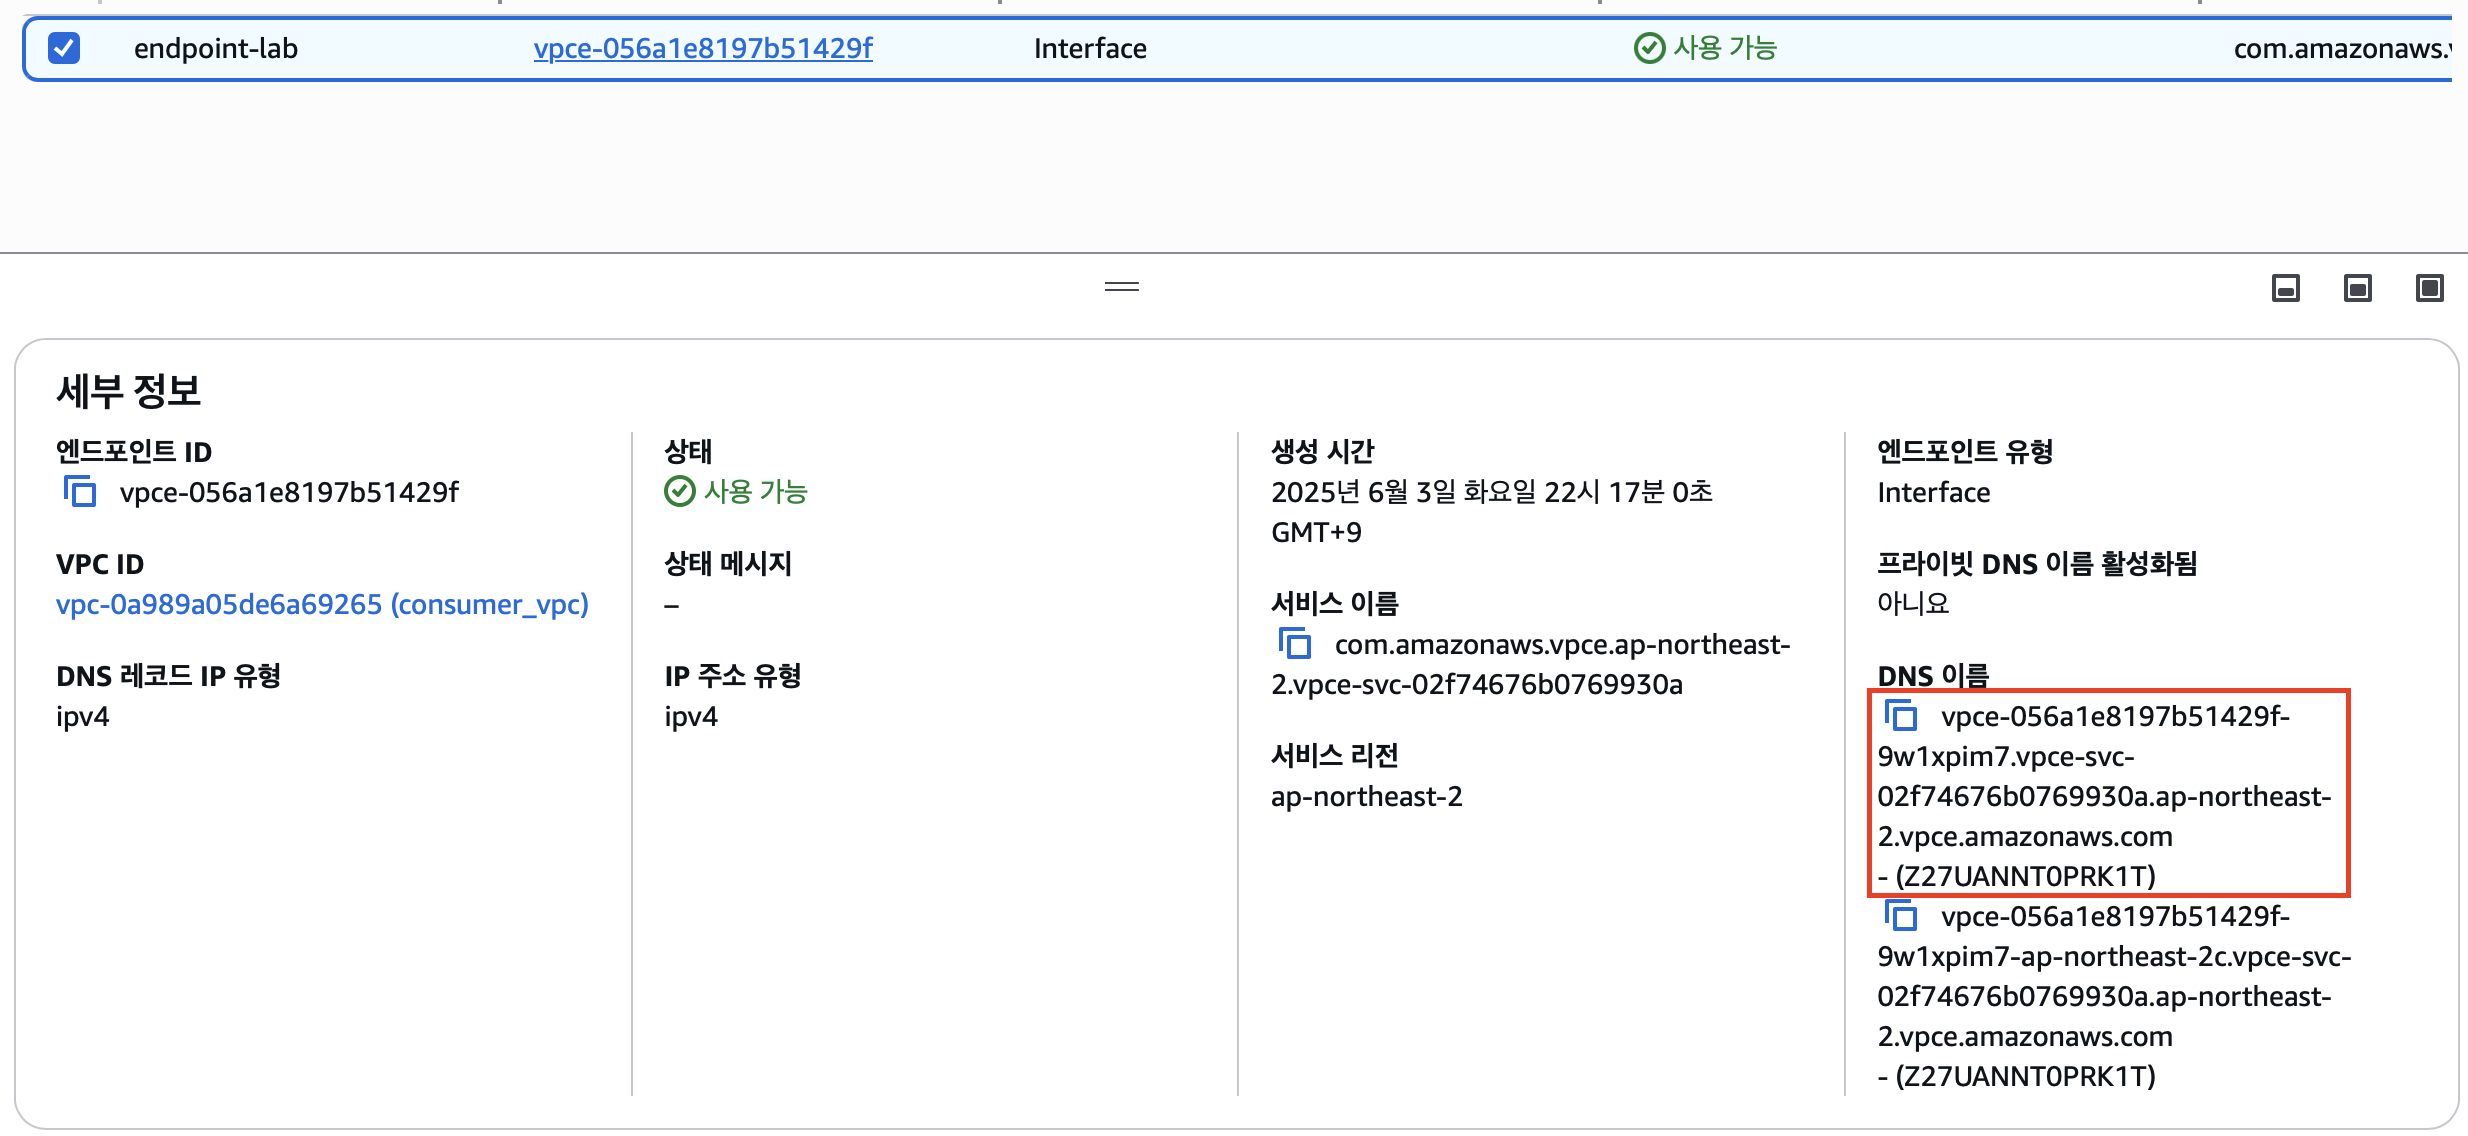The height and width of the screenshot is (1136, 2468).
Task: Copy the first DNS name entry
Action: coord(1901,716)
